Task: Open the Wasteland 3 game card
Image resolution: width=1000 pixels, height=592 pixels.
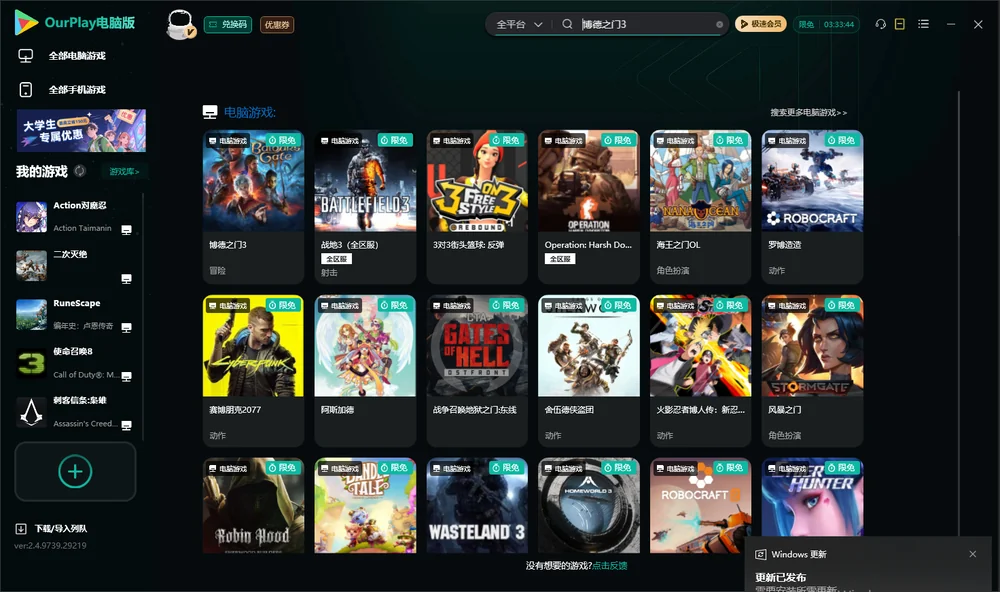Action: pyautogui.click(x=477, y=505)
